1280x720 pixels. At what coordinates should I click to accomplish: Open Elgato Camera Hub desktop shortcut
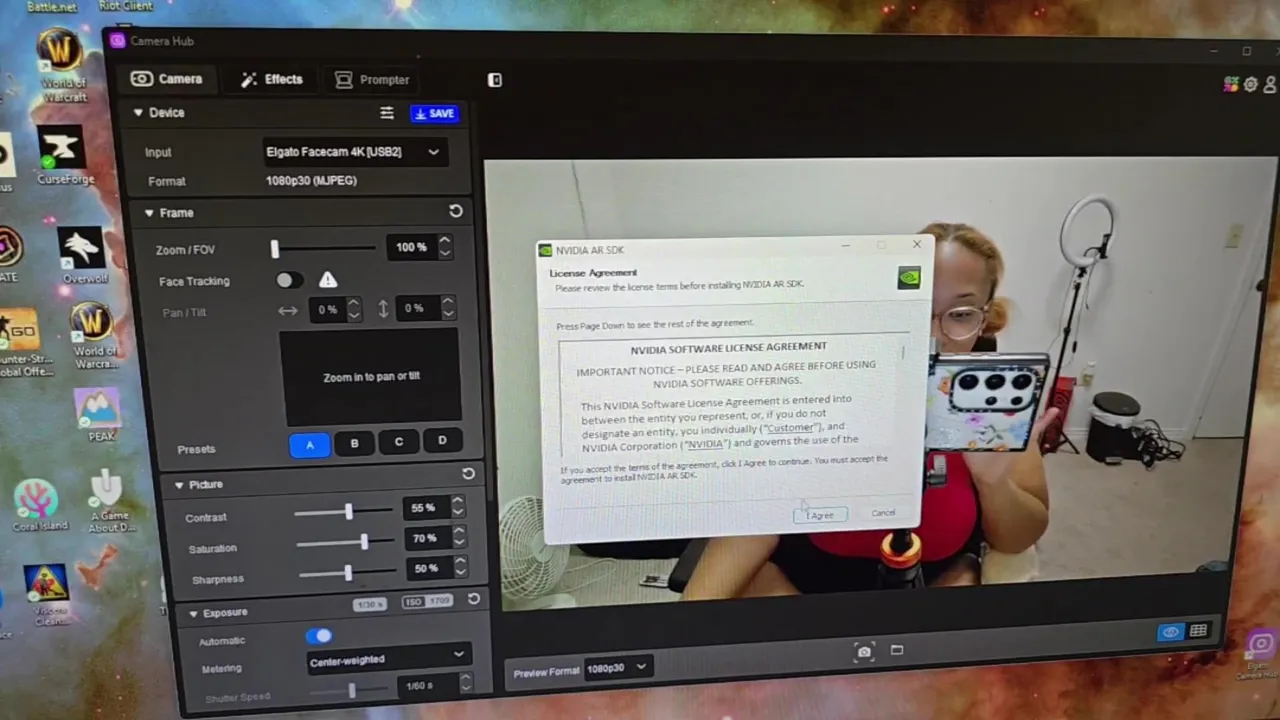[x=1261, y=655]
